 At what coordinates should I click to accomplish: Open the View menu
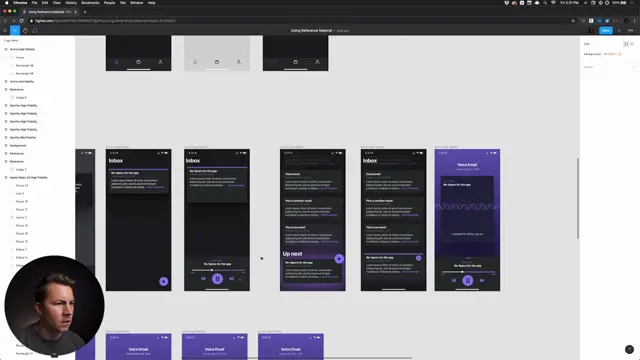pyautogui.click(x=57, y=3)
